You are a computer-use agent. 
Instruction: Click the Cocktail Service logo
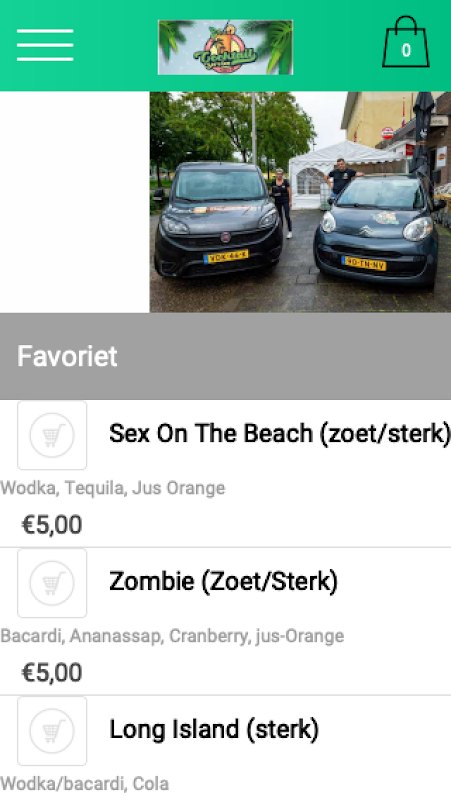pos(226,47)
